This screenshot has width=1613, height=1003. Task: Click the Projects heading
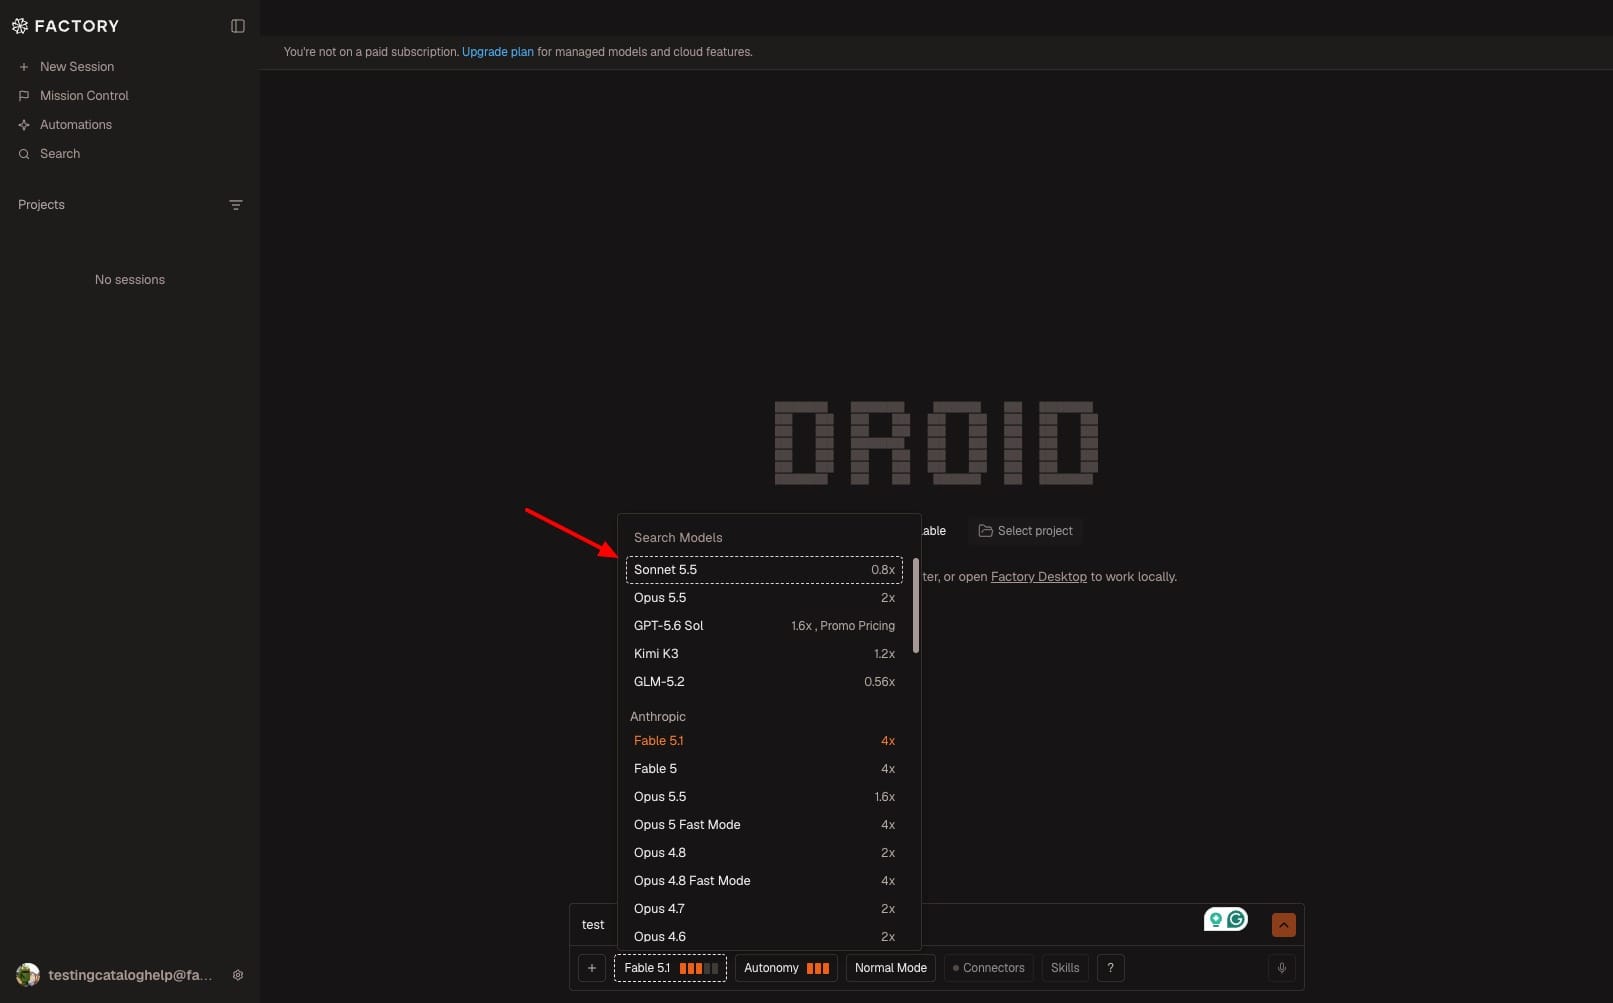coord(41,205)
